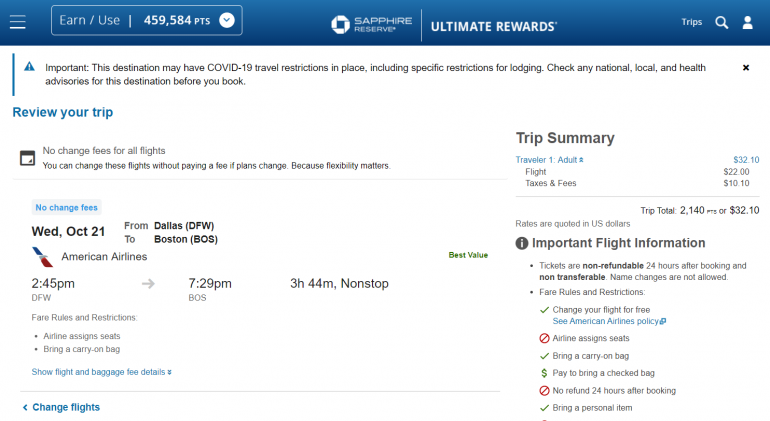Open See American Airlines policy link
Viewport: 770px width, 421px height.
click(609, 322)
